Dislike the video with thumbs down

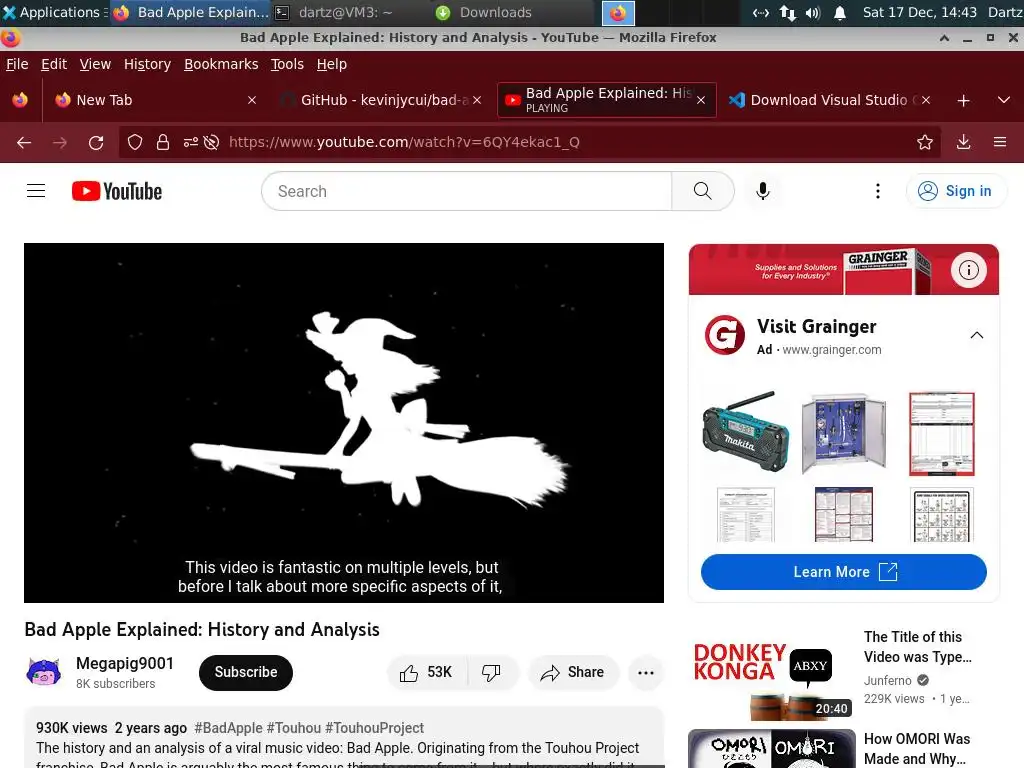pyautogui.click(x=491, y=672)
